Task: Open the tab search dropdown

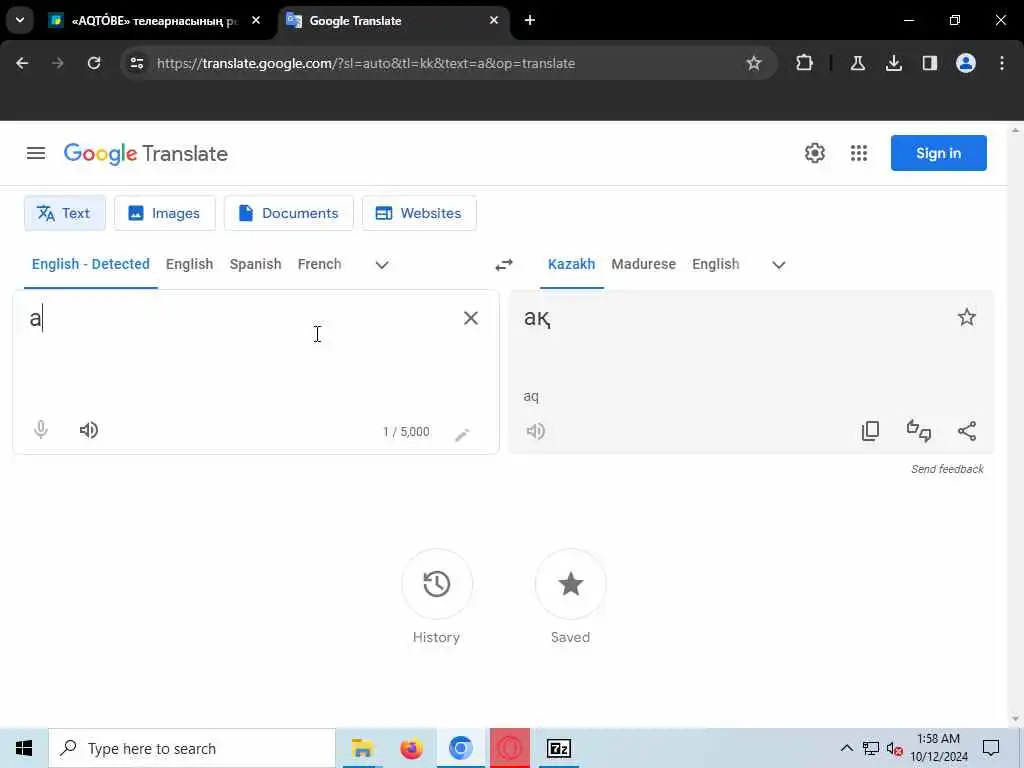Action: [x=20, y=20]
